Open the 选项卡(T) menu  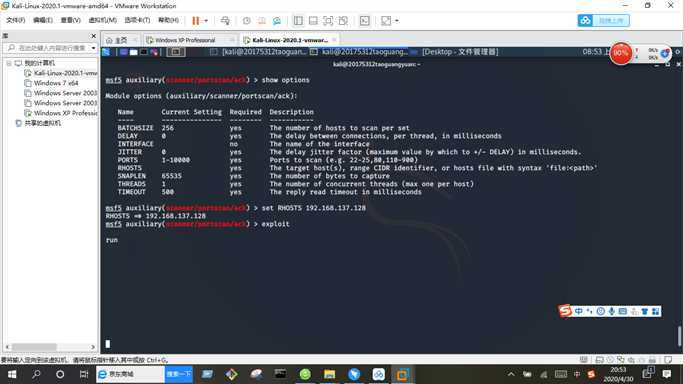tap(137, 20)
